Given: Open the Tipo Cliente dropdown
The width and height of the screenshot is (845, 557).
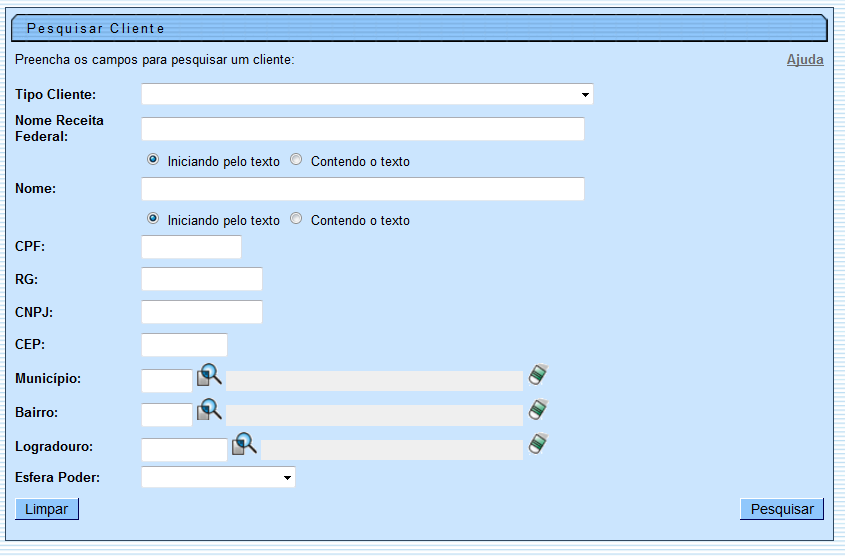Looking at the screenshot, I should pos(367,94).
